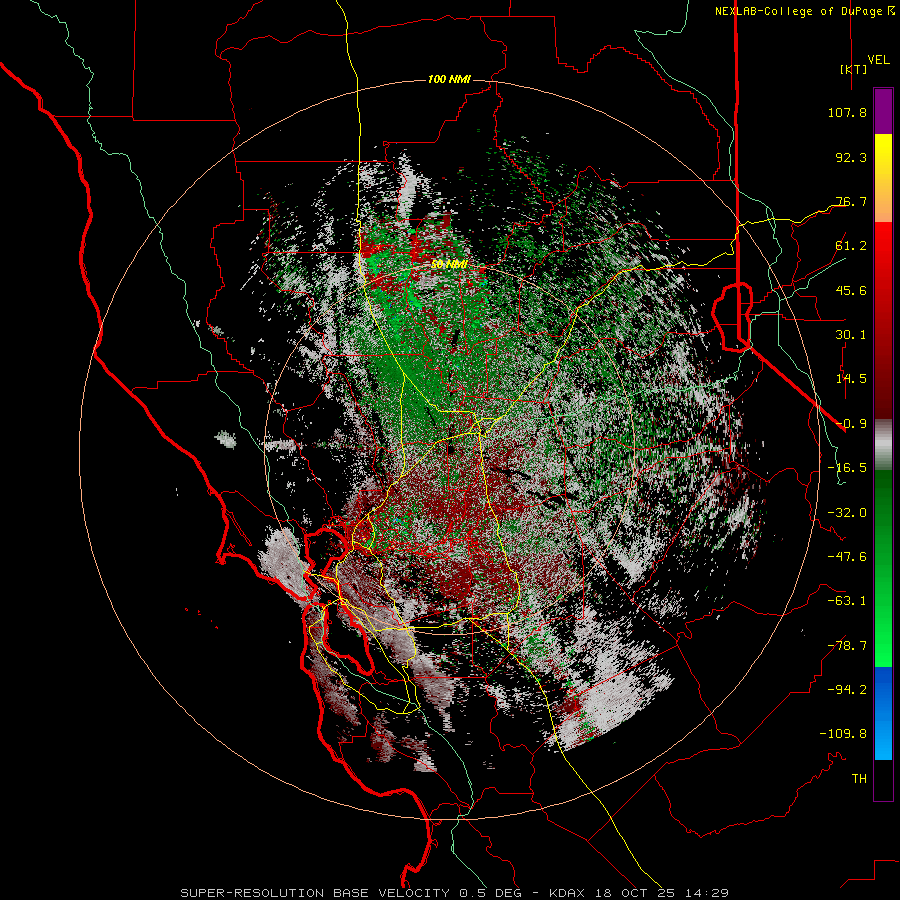Select the gray segment of the color bar
This screenshot has width=900, height=900.
point(883,445)
